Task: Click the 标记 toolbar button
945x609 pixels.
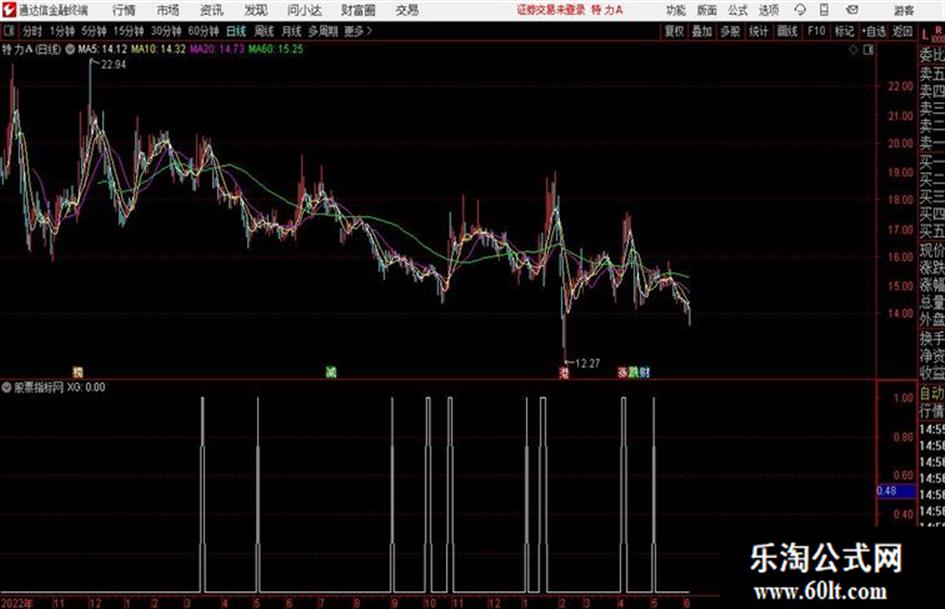Action: tap(844, 31)
